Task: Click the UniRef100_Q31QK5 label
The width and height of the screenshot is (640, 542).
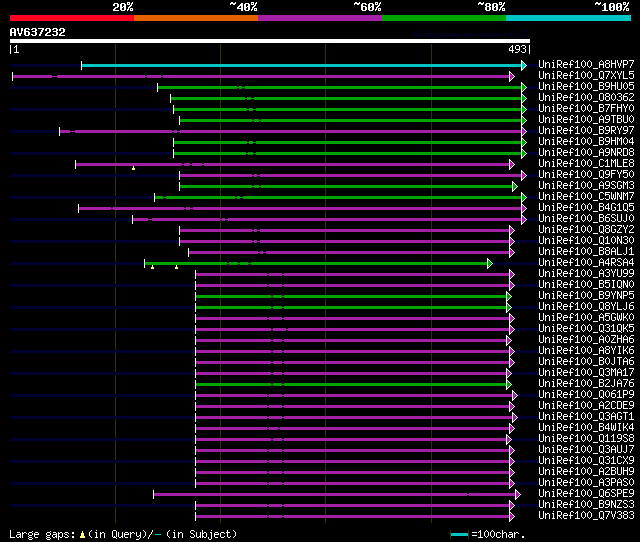Action: [x=586, y=329]
